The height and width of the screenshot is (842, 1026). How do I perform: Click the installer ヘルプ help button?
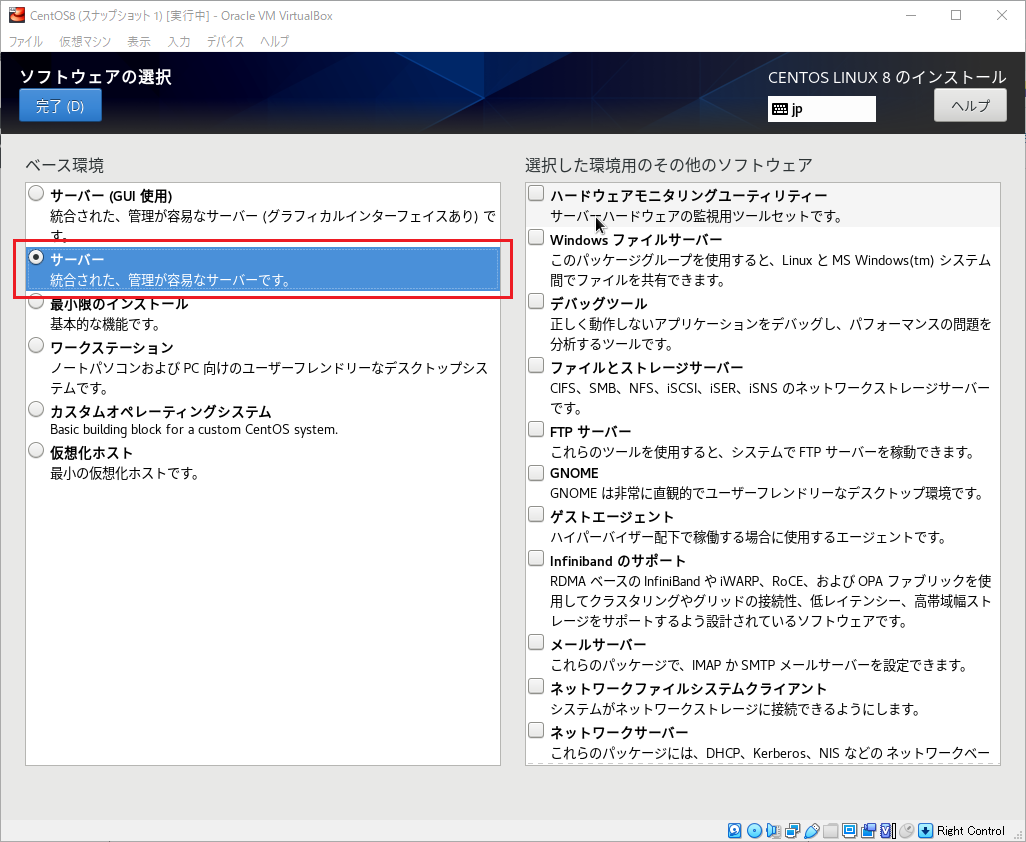(x=970, y=105)
